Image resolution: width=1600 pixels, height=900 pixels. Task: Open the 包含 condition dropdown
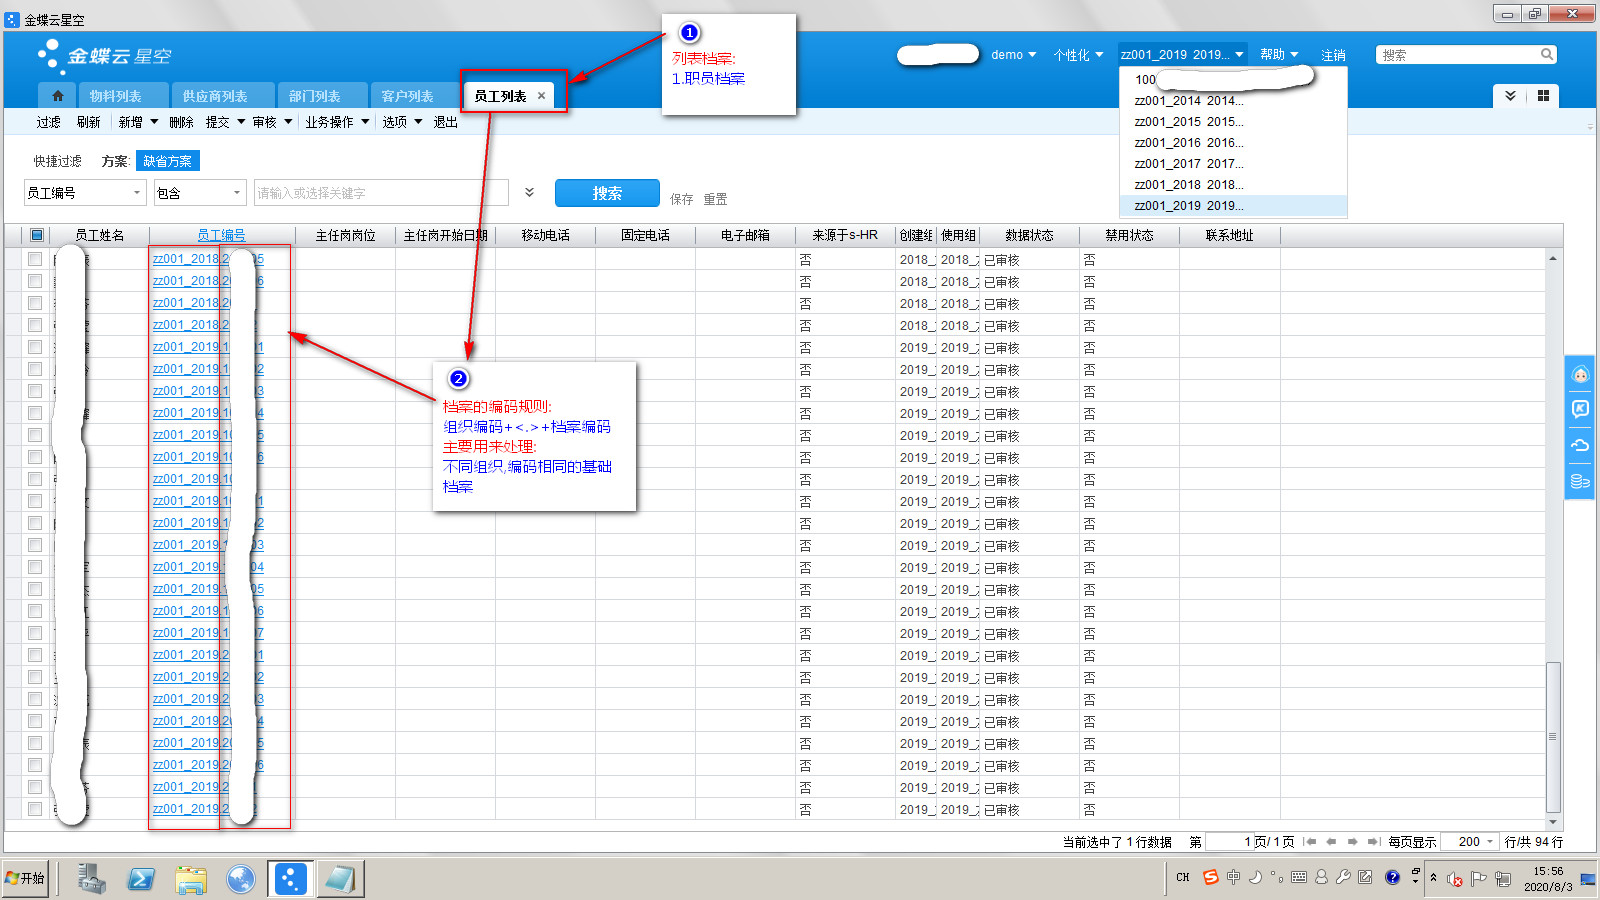pyautogui.click(x=236, y=193)
